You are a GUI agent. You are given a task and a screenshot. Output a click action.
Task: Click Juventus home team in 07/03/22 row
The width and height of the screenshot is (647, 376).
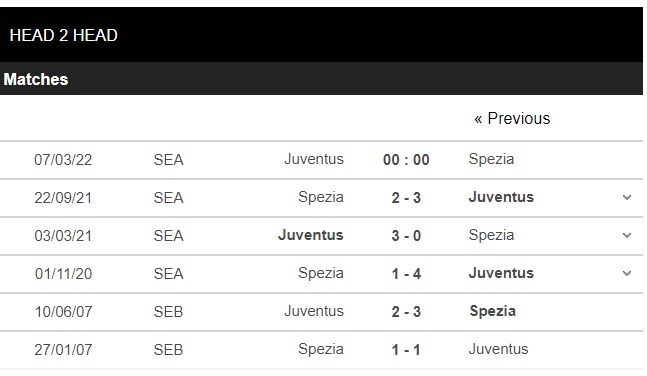[314, 159]
